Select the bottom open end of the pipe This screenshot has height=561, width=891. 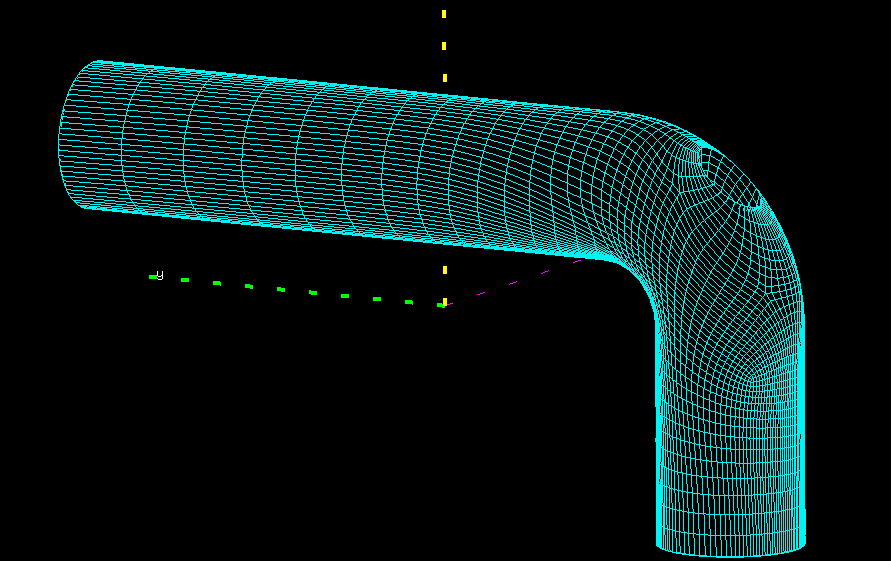[731, 545]
